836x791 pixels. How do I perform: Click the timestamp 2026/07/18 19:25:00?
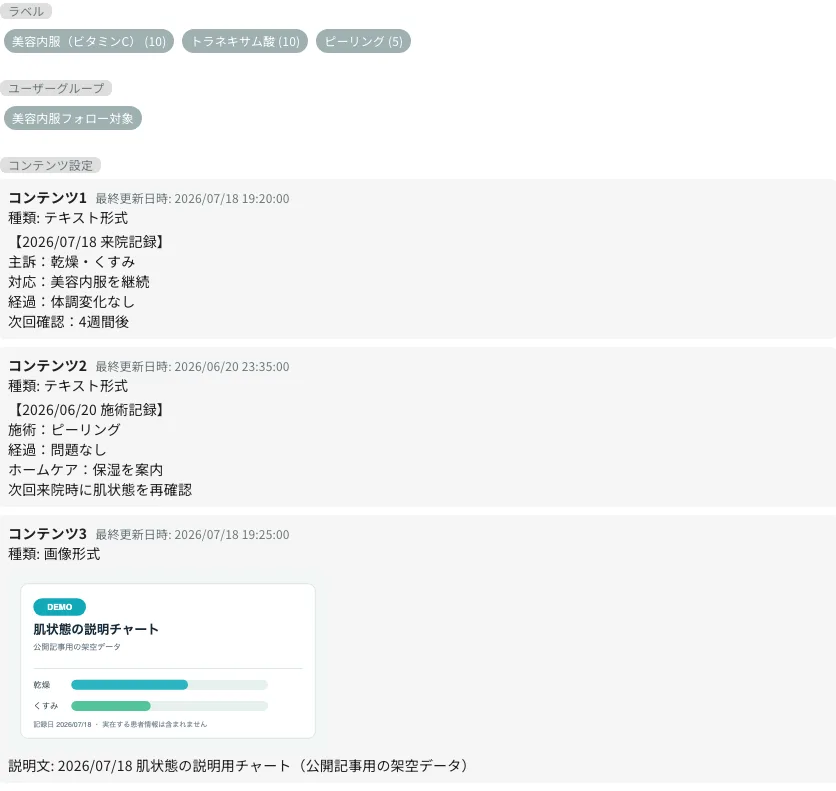[x=232, y=535]
